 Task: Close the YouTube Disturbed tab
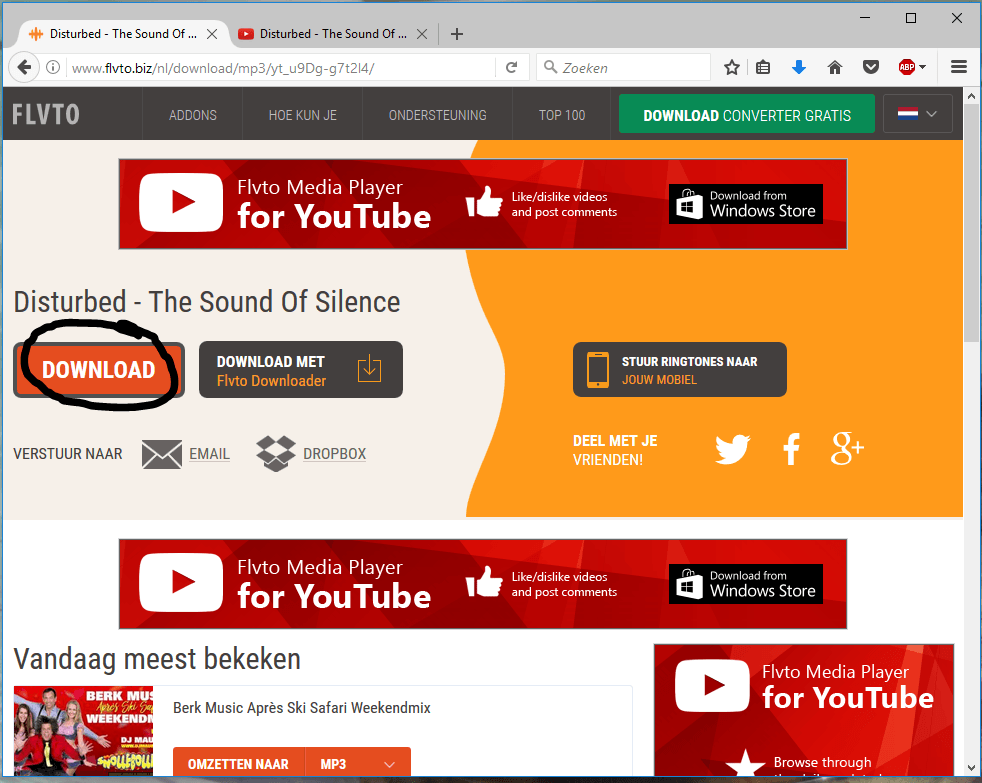422,34
